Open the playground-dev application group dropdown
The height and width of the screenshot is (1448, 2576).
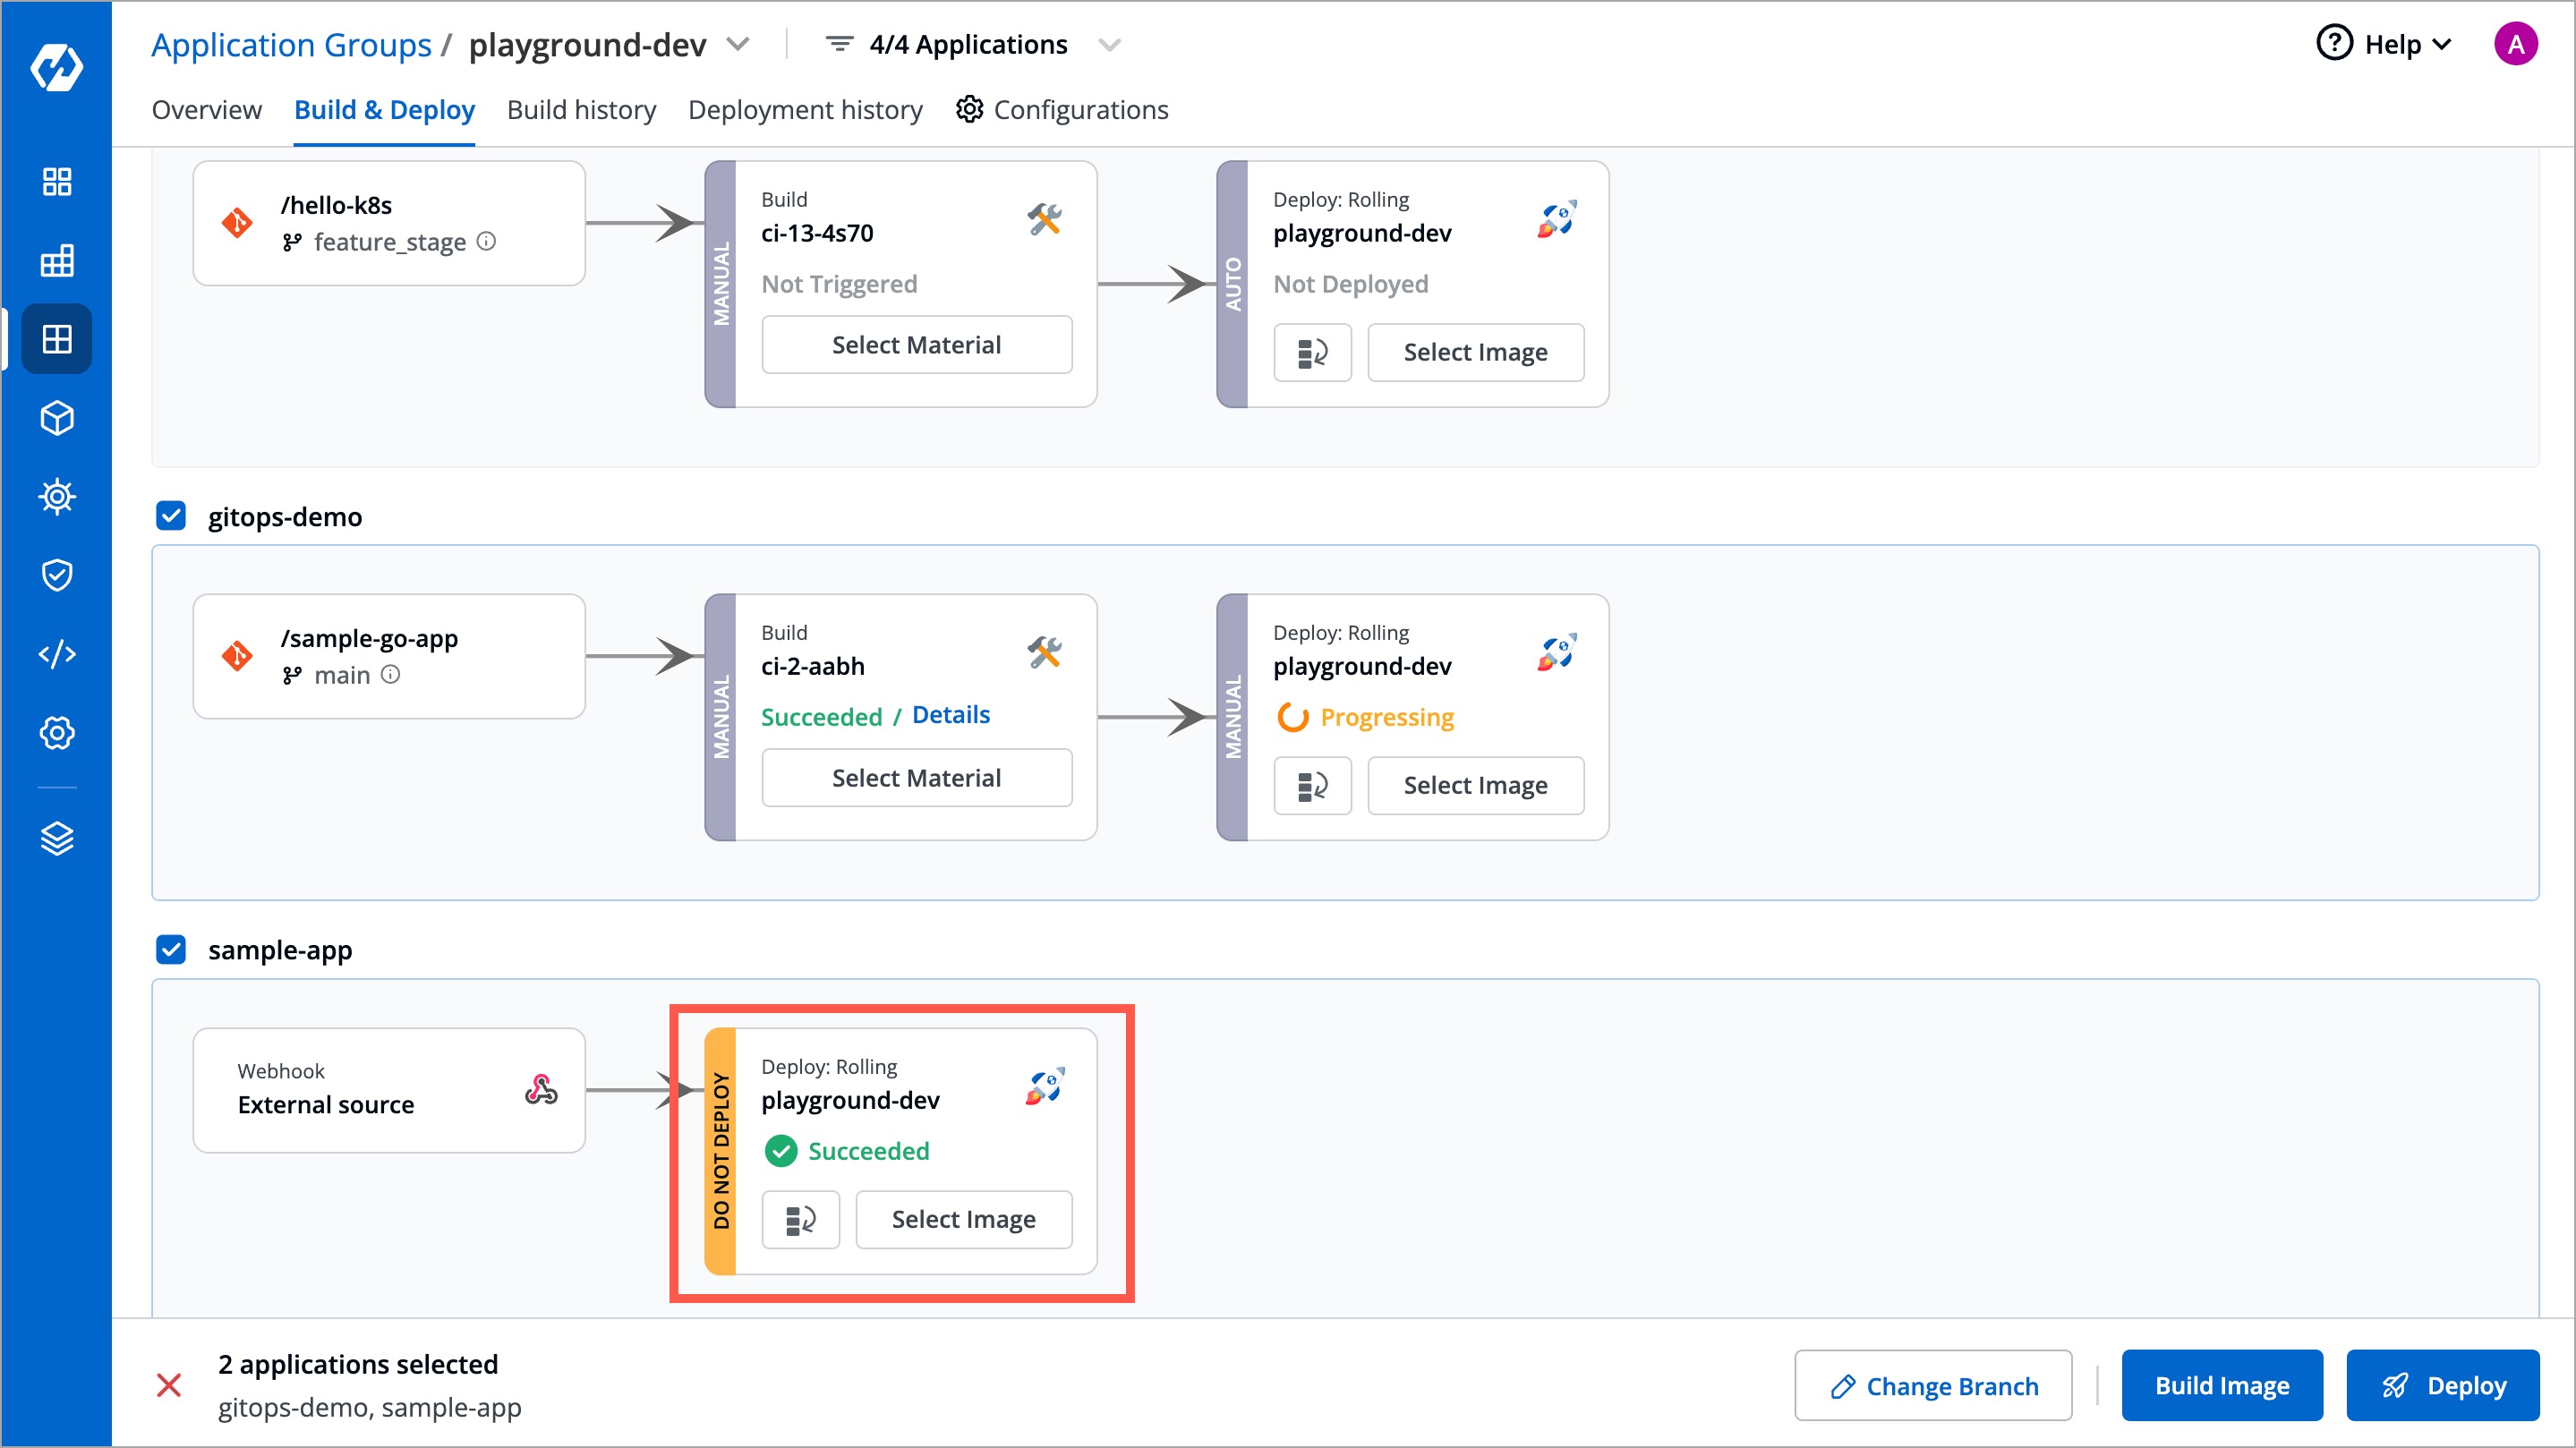coord(739,45)
